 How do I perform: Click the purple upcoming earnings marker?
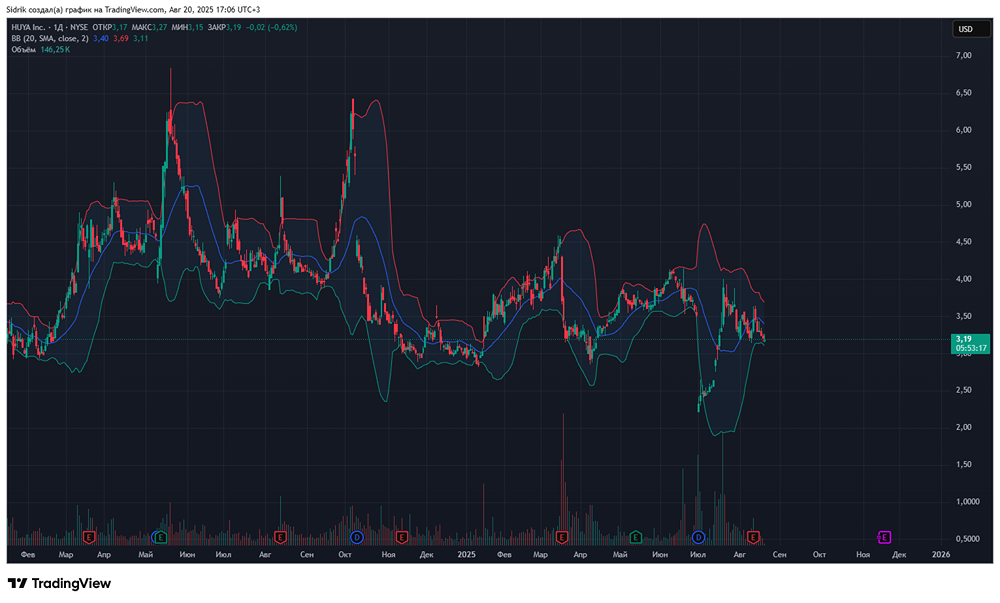(x=884, y=537)
